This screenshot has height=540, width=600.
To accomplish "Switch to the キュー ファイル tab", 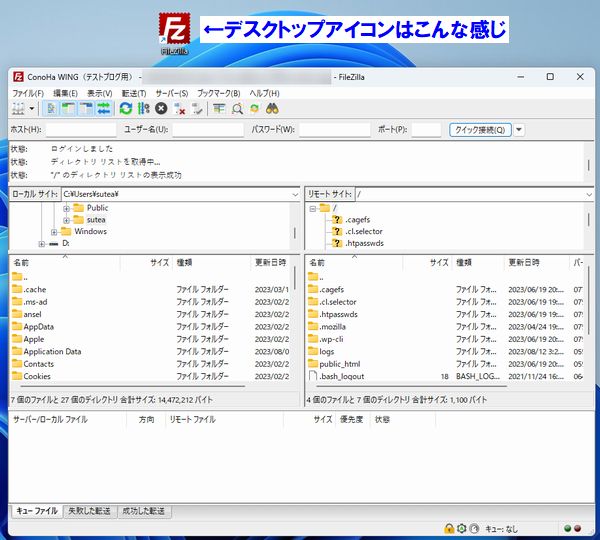I will pos(37,511).
